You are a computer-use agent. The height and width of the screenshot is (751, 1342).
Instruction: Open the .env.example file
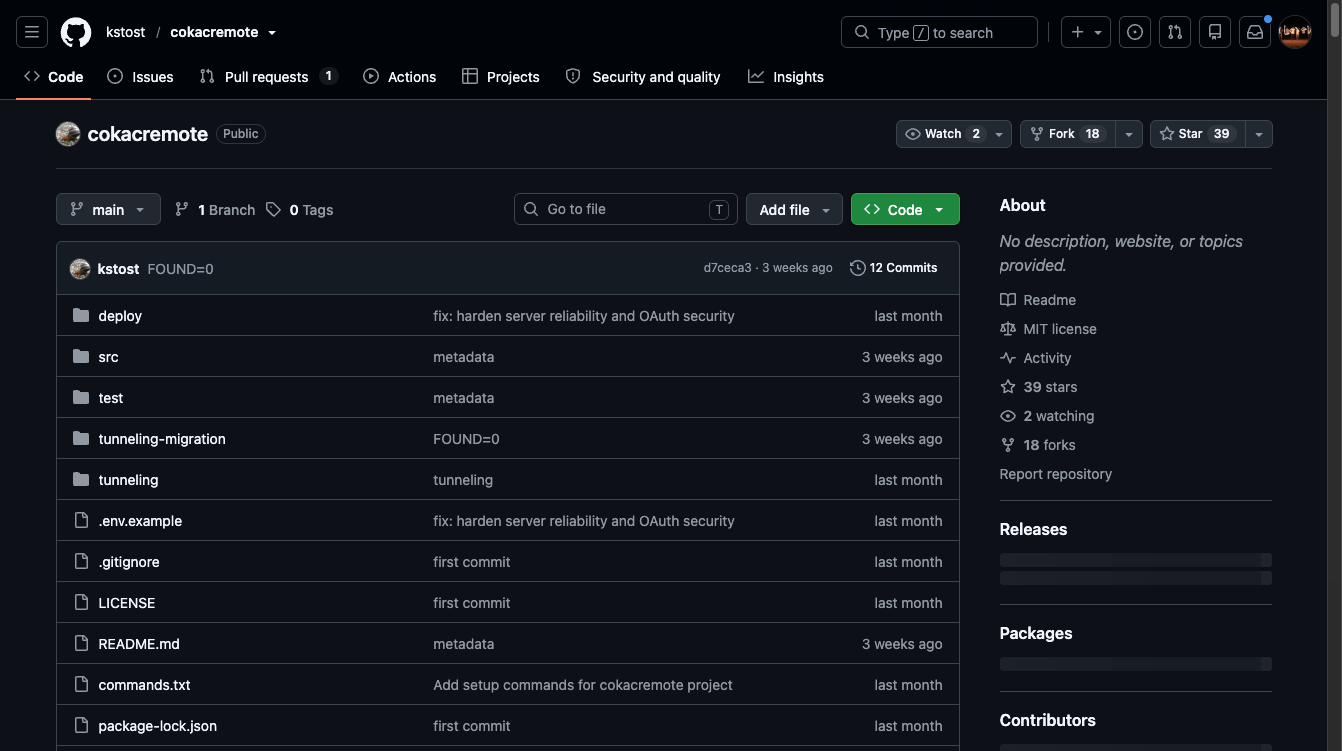point(140,521)
